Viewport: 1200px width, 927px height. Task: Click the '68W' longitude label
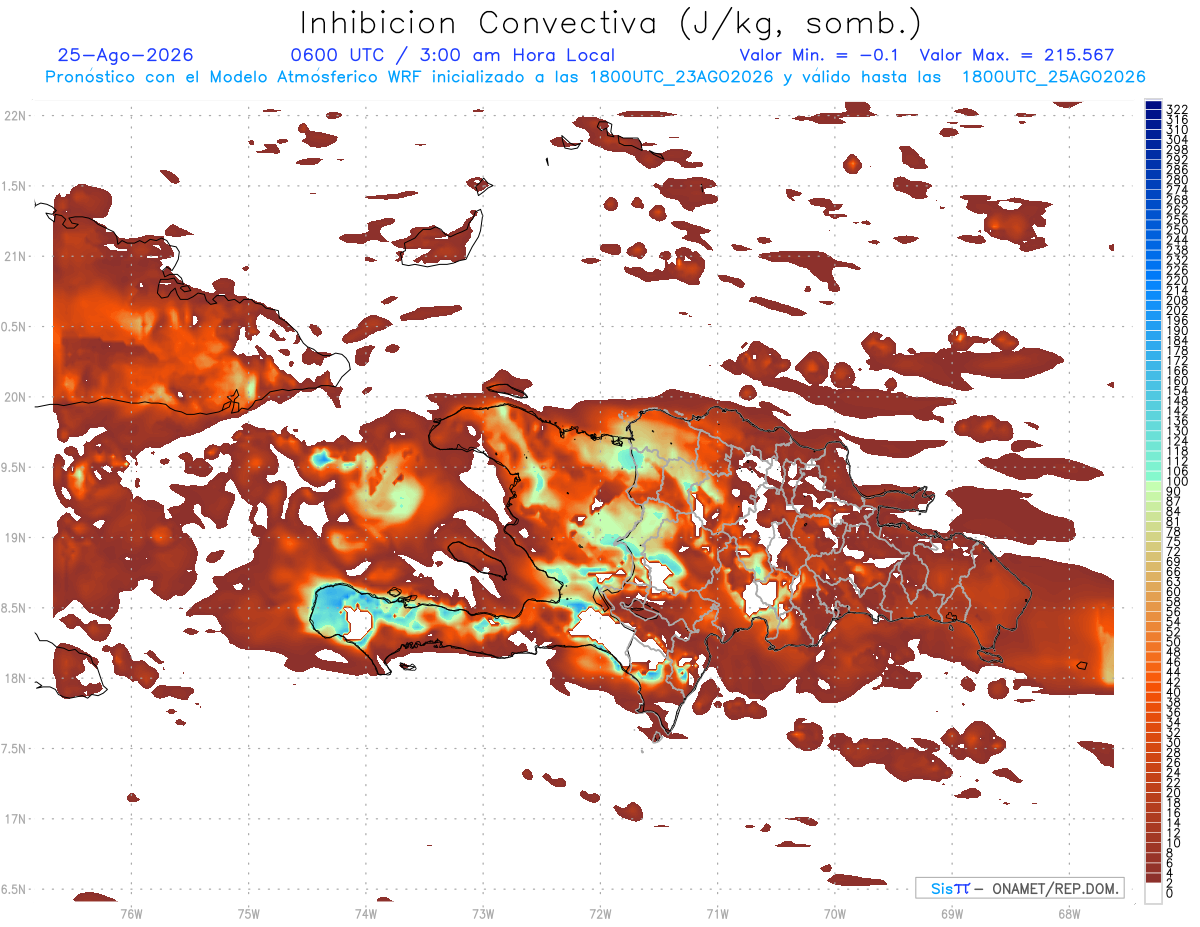[x=1069, y=913]
